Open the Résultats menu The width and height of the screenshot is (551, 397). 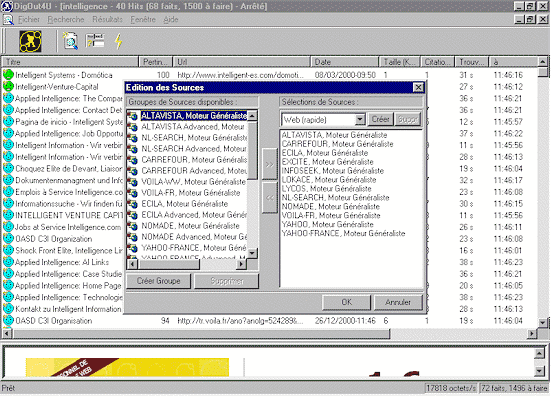click(107, 20)
